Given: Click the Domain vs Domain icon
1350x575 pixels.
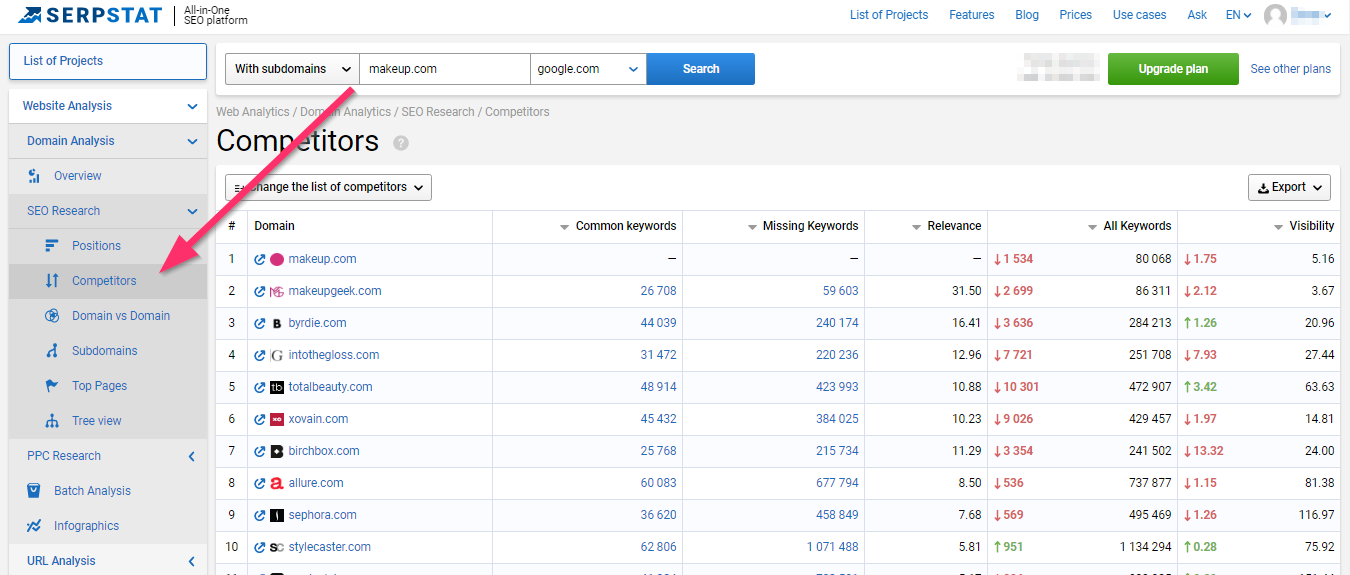Looking at the screenshot, I should point(53,316).
